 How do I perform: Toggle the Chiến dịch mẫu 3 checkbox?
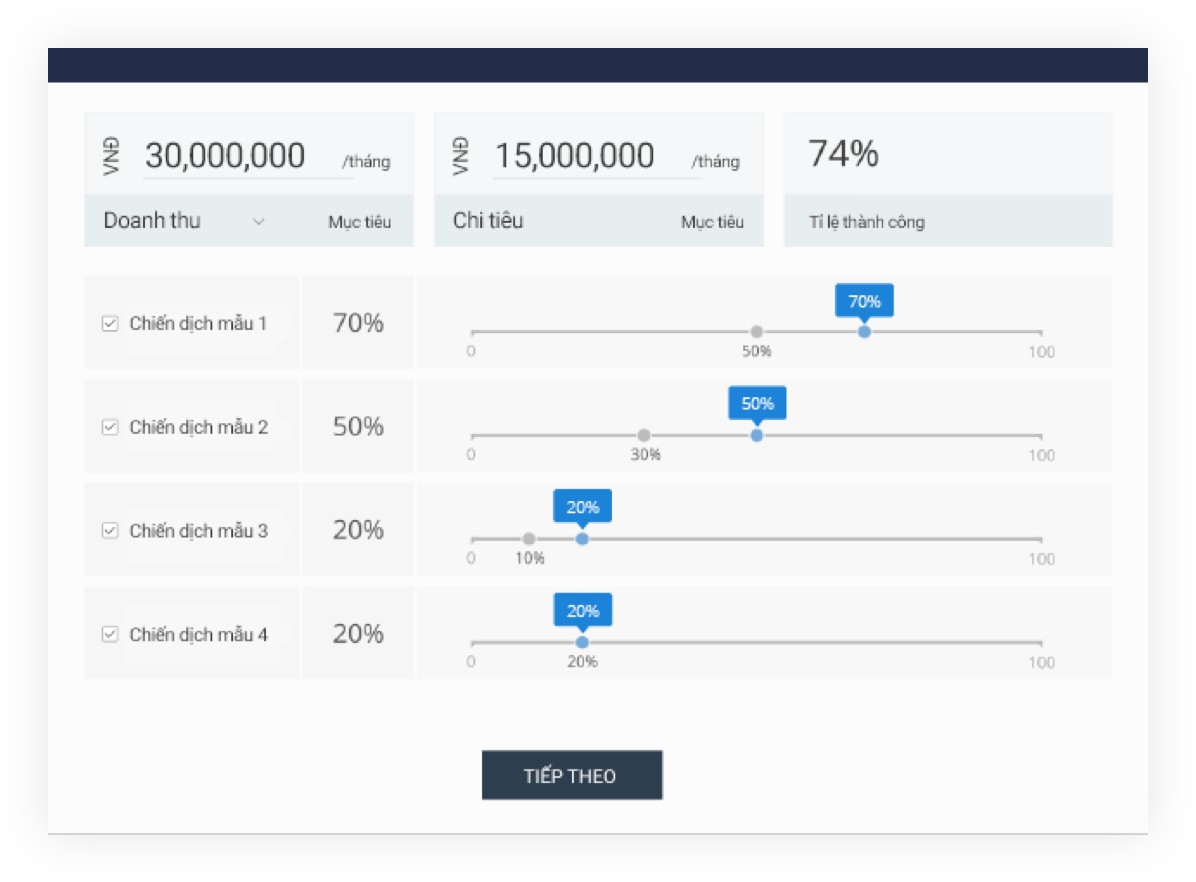pyautogui.click(x=110, y=531)
